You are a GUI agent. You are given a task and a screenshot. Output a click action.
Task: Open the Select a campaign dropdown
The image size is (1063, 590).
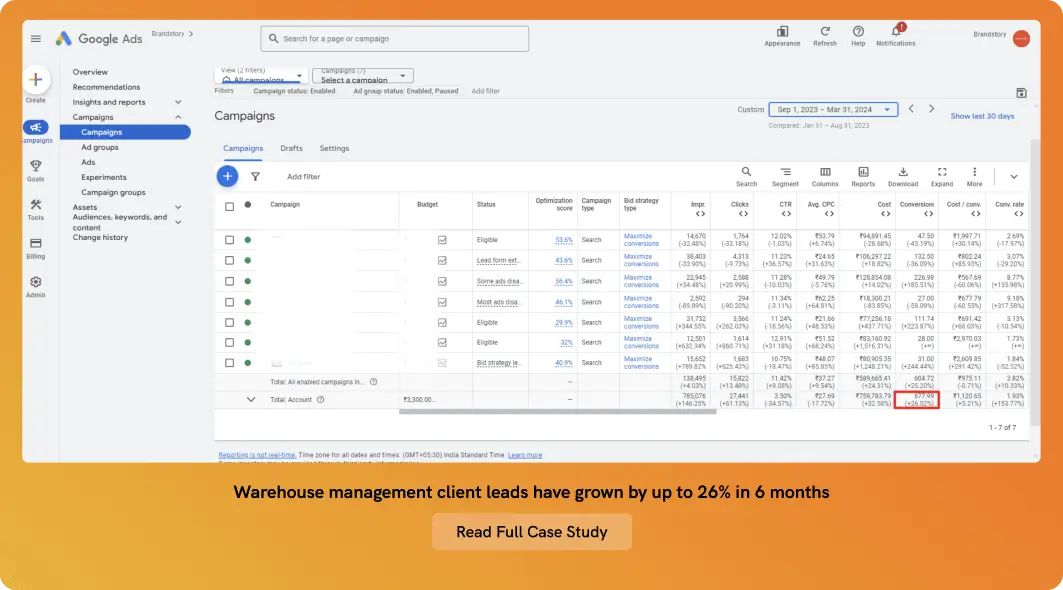coord(362,76)
